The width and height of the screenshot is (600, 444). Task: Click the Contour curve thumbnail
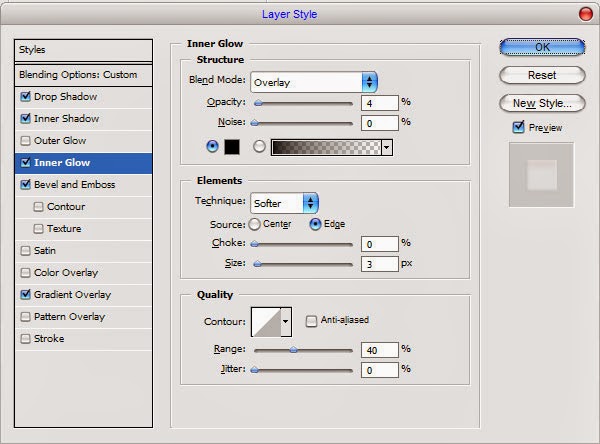pos(266,322)
